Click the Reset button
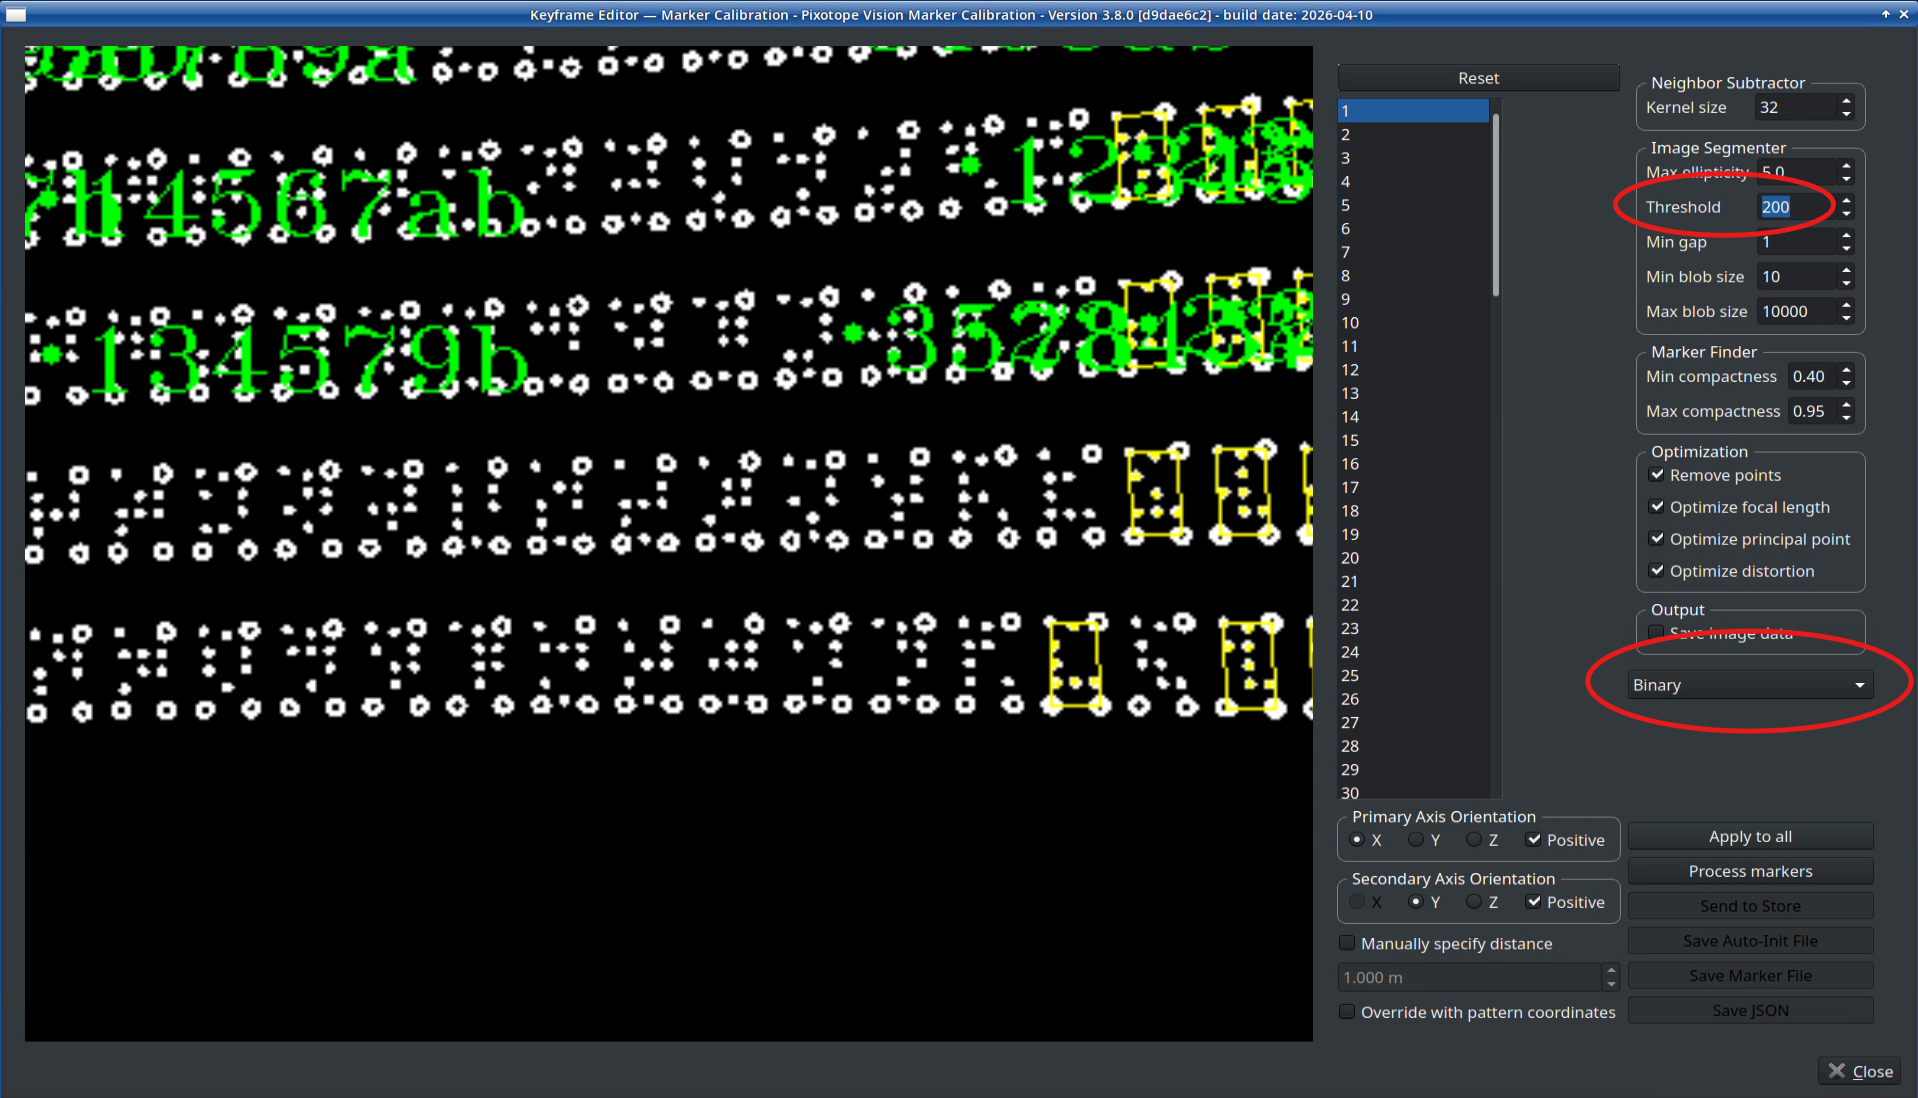 click(1478, 78)
